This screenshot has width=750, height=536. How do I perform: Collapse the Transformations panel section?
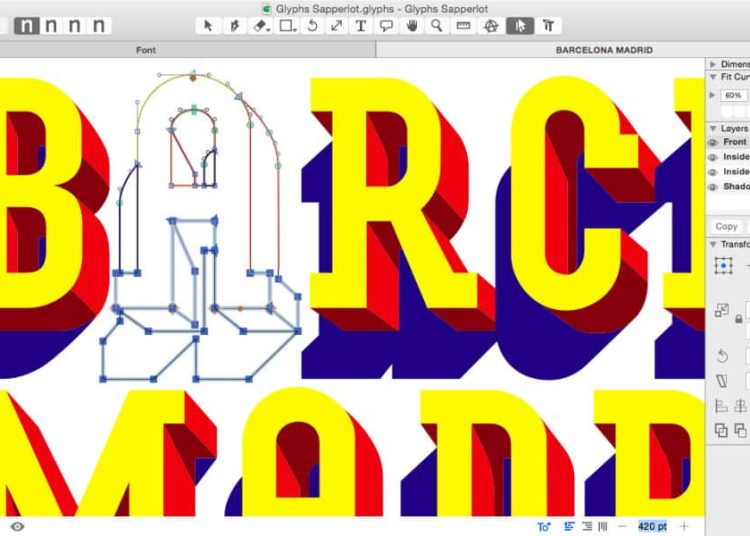click(x=712, y=244)
